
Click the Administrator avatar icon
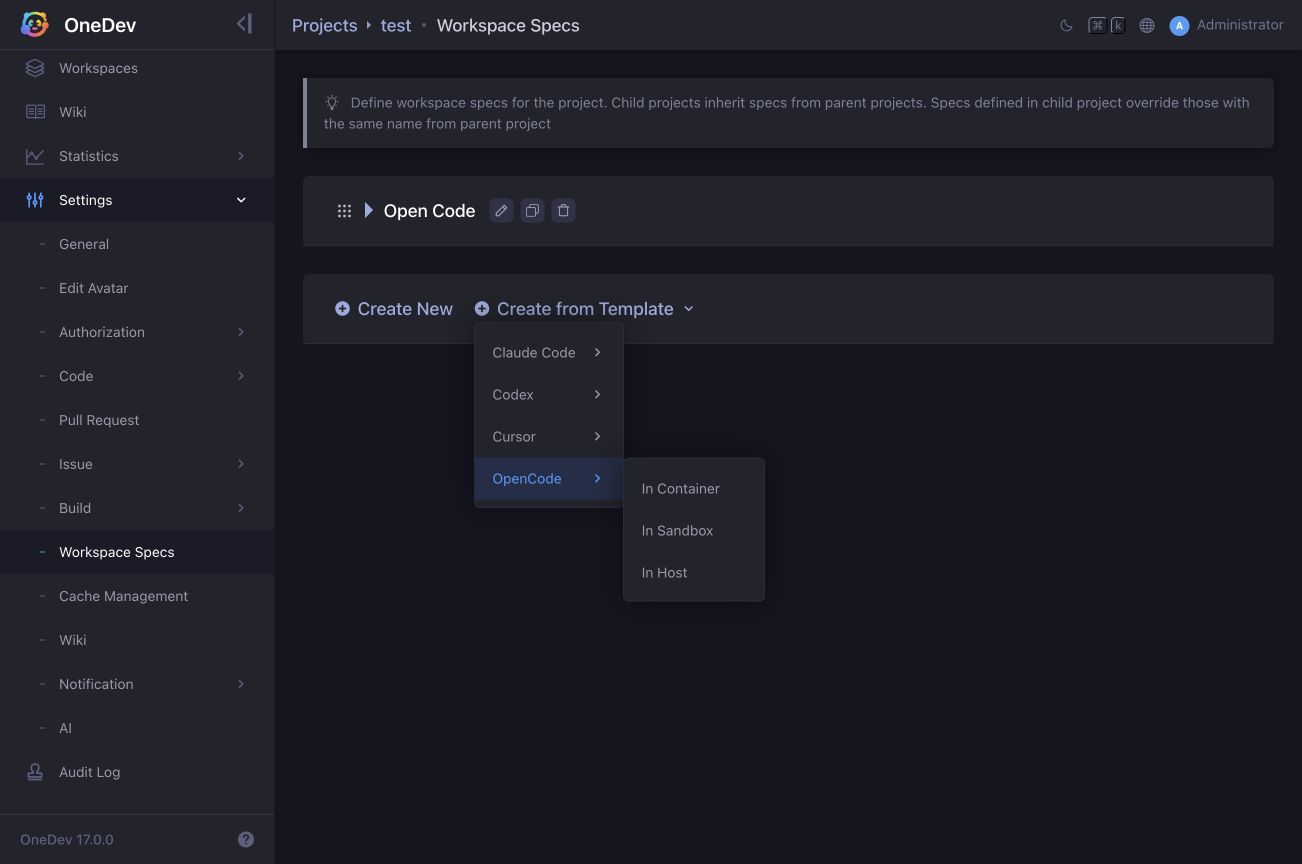click(1179, 26)
